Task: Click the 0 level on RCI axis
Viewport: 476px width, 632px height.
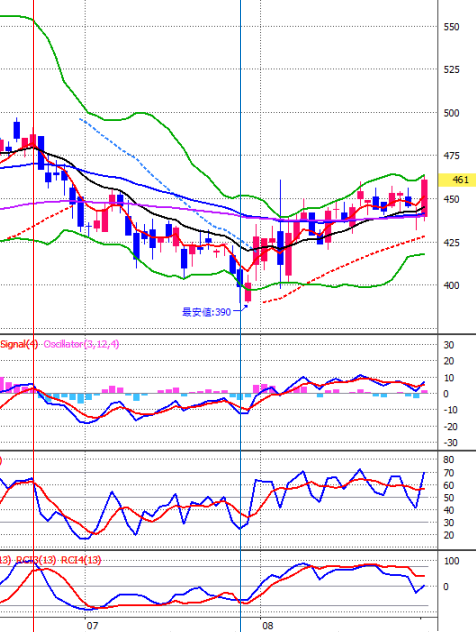Action: pyautogui.click(x=446, y=587)
